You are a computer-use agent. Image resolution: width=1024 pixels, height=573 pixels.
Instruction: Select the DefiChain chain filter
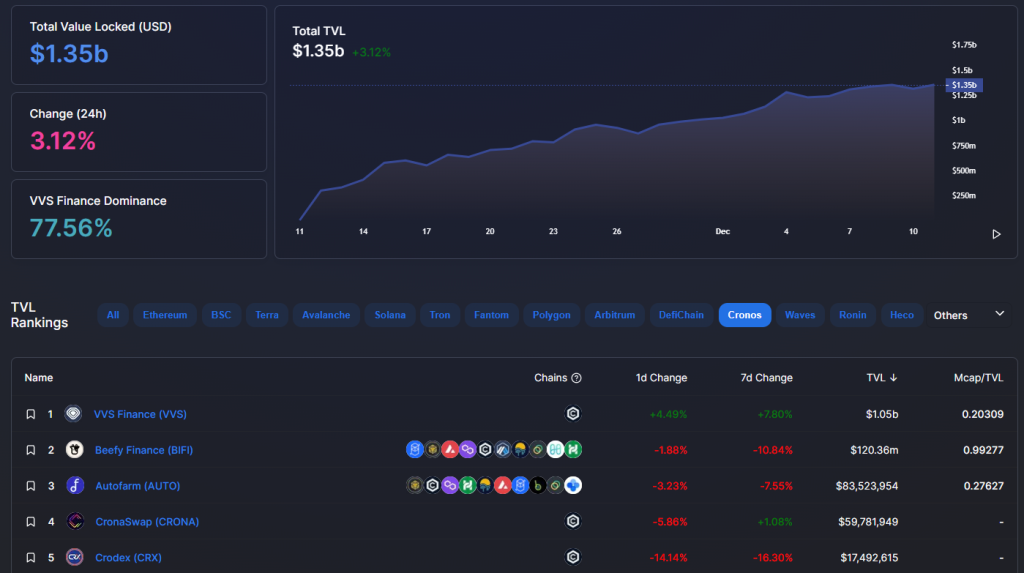(681, 315)
